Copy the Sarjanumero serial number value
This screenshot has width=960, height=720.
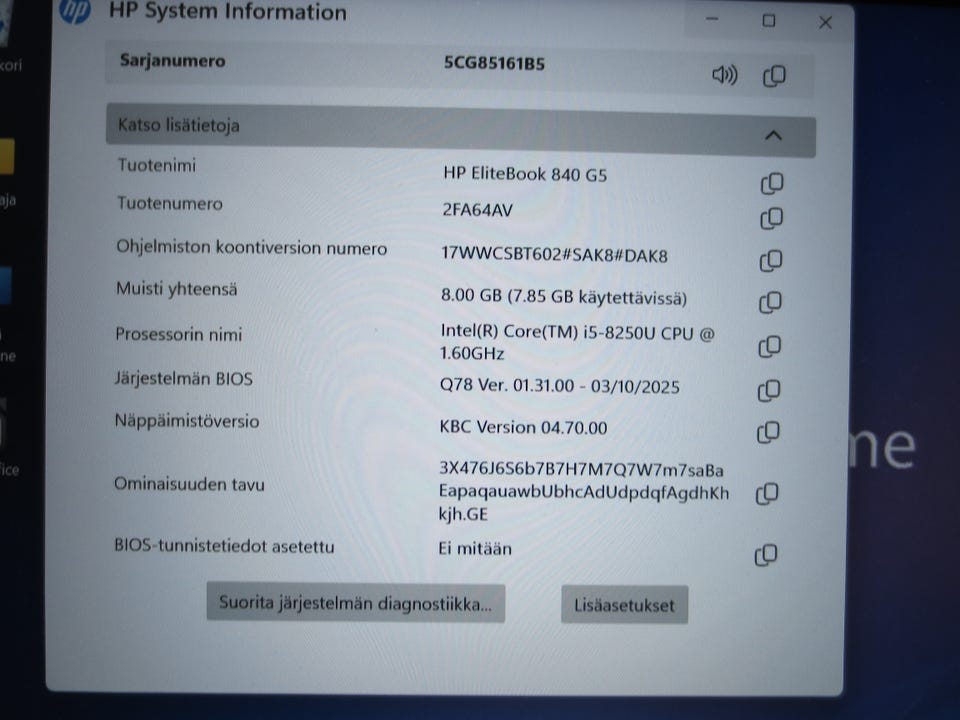click(x=774, y=76)
